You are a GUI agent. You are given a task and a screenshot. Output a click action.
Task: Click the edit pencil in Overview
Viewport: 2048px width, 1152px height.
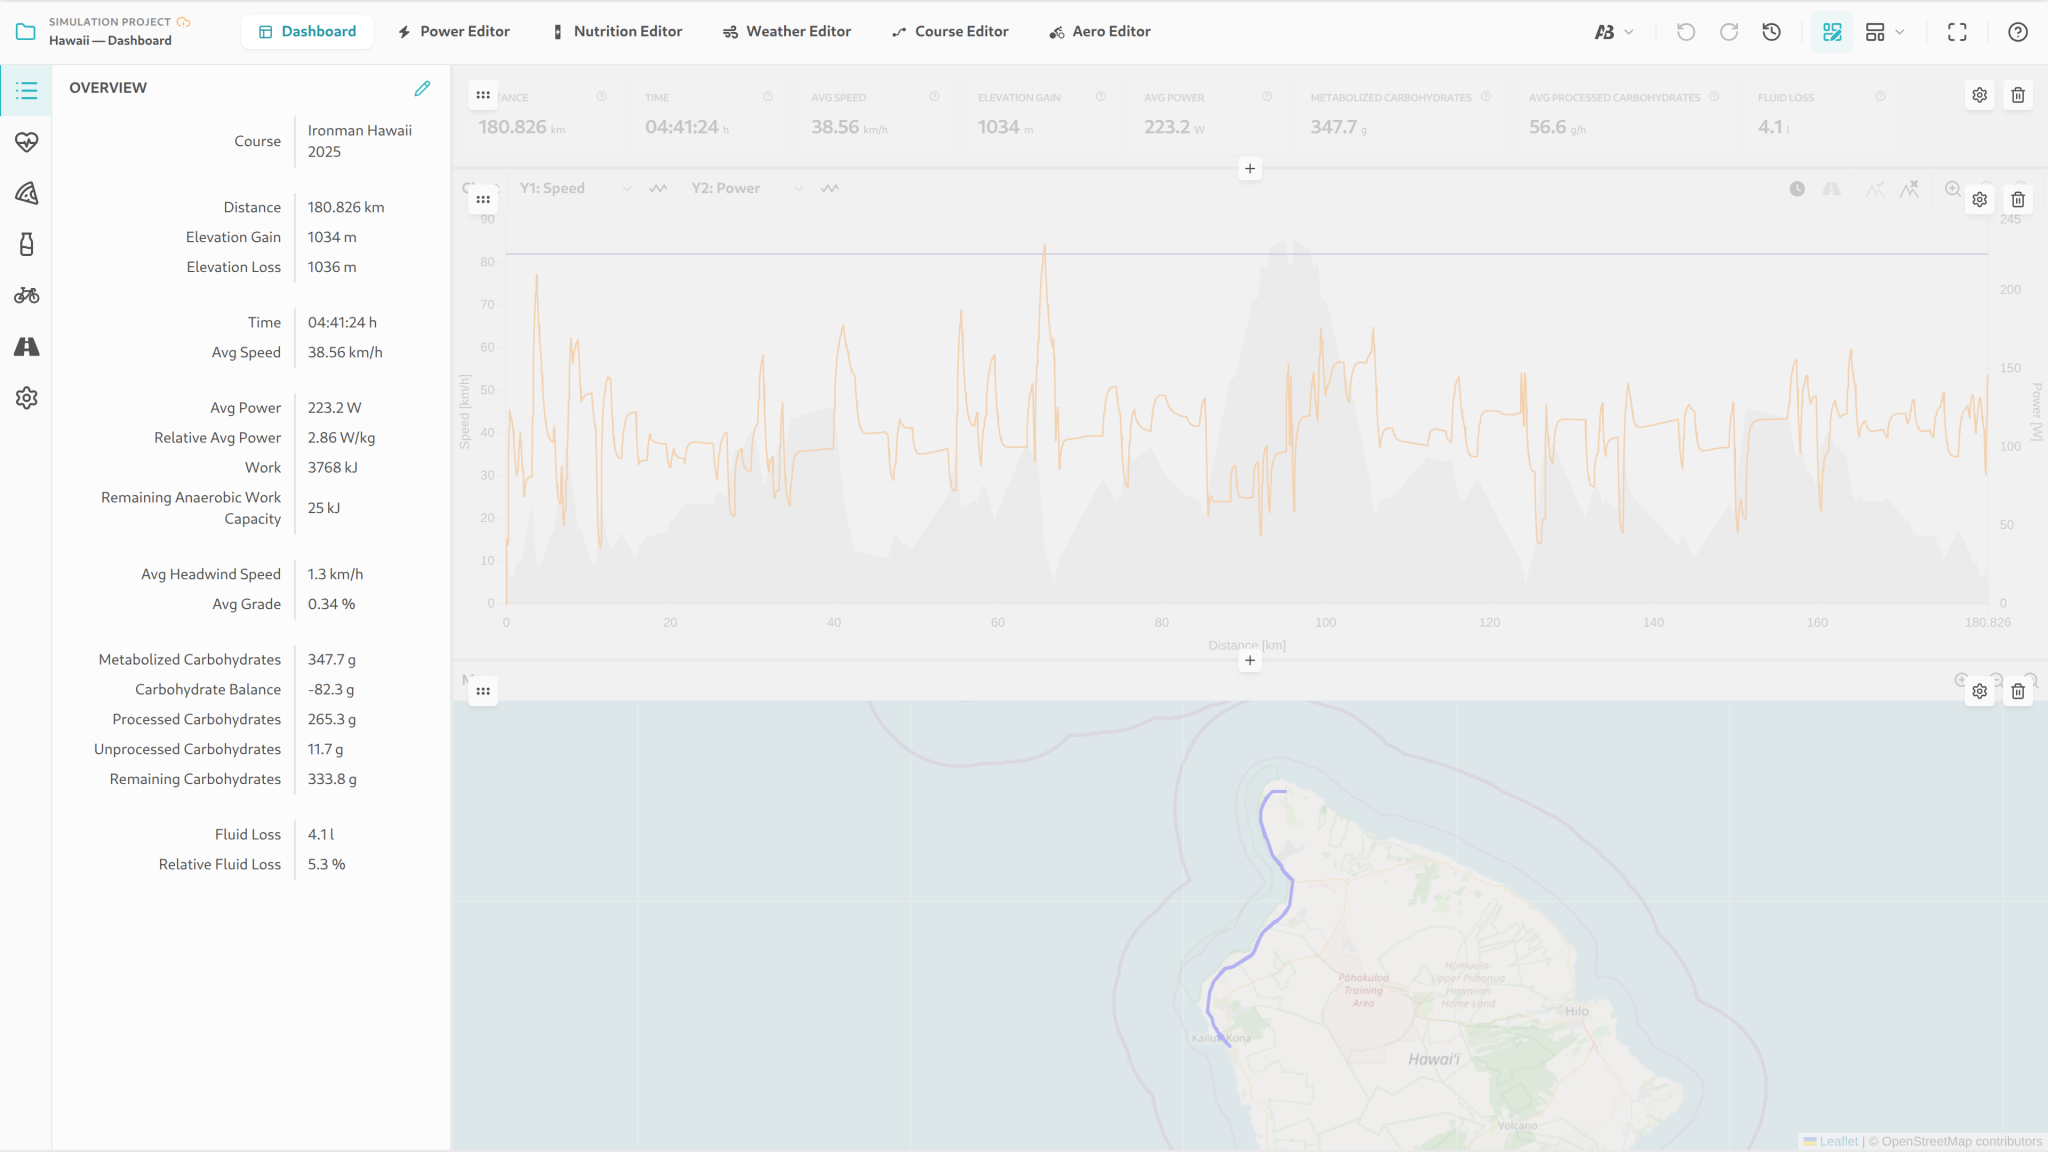(422, 88)
